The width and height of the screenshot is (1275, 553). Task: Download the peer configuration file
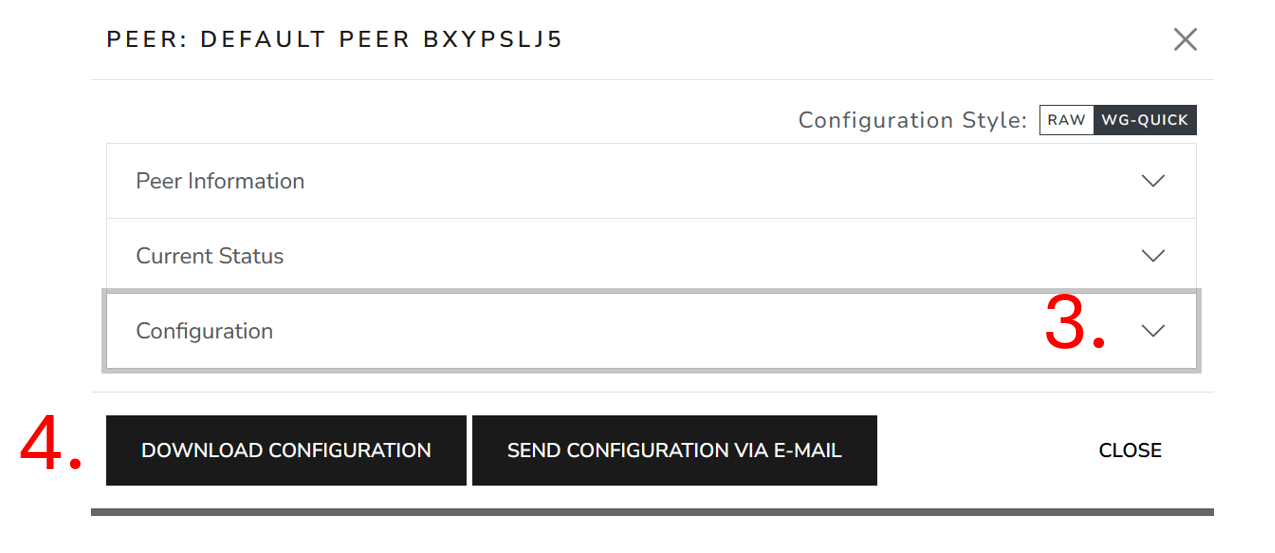[x=286, y=451]
